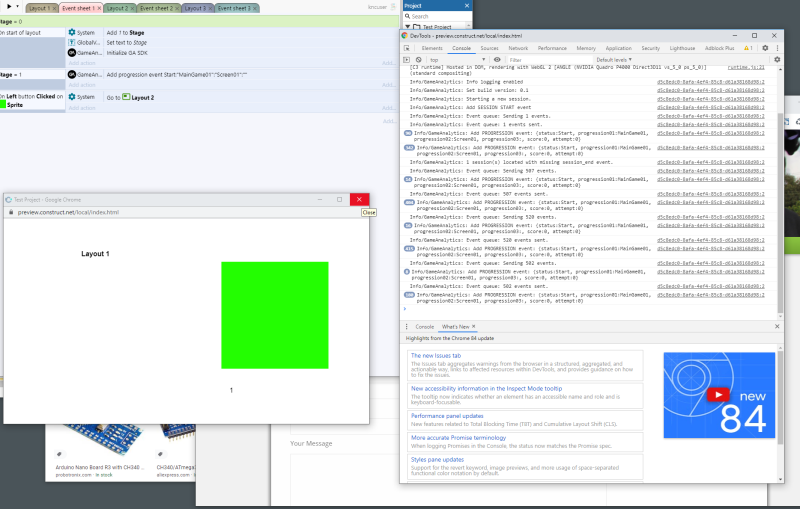Open the Default levels dropdown

(614, 60)
